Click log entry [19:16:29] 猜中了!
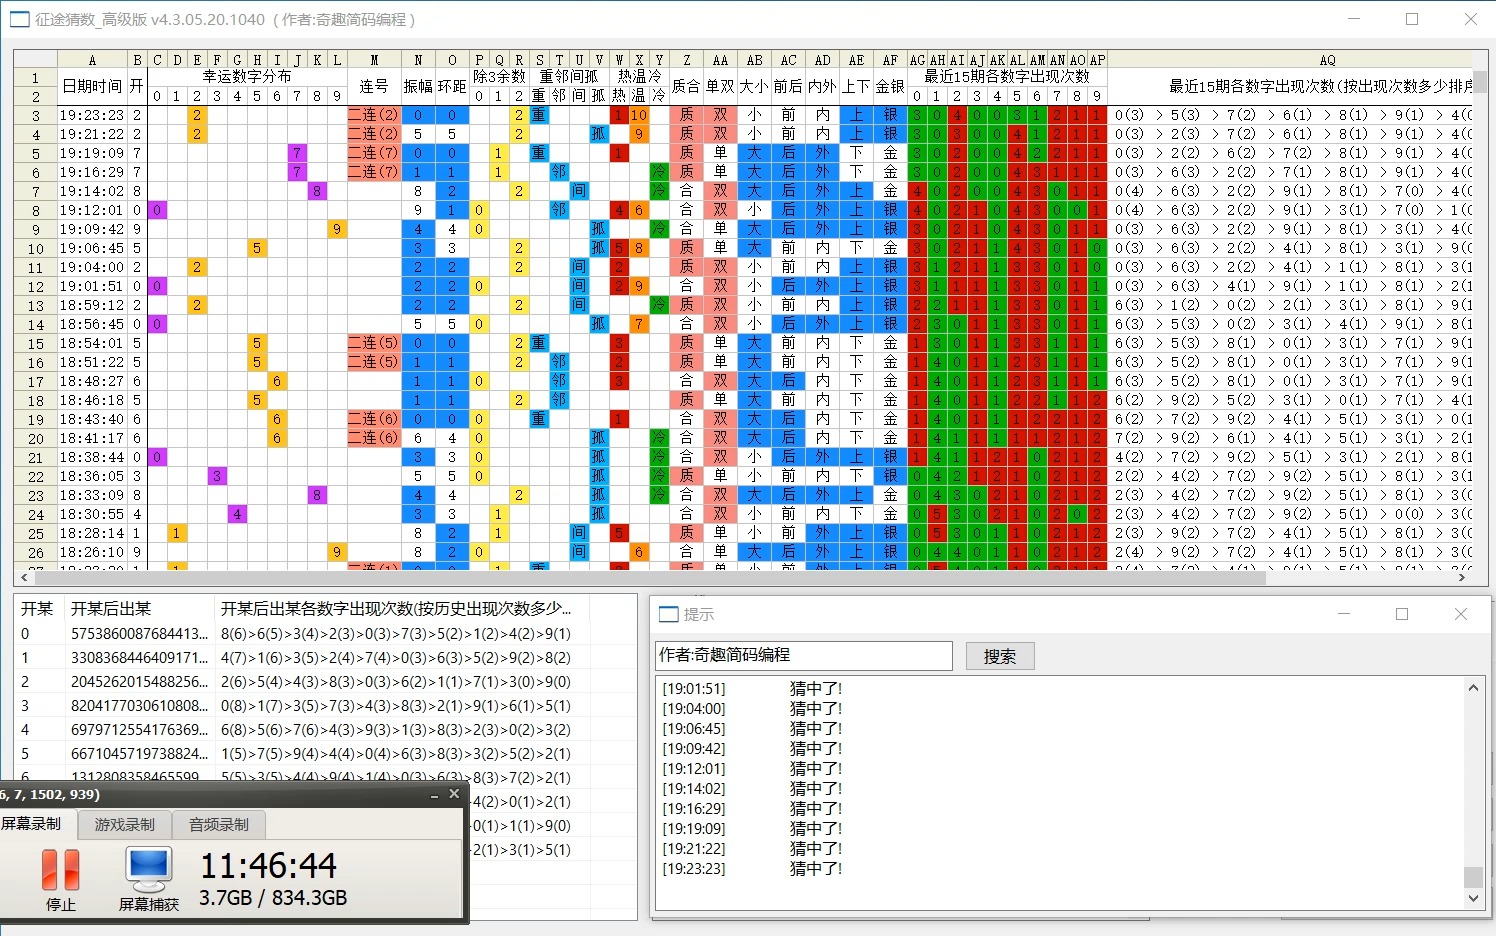Image resolution: width=1496 pixels, height=936 pixels. click(x=752, y=809)
